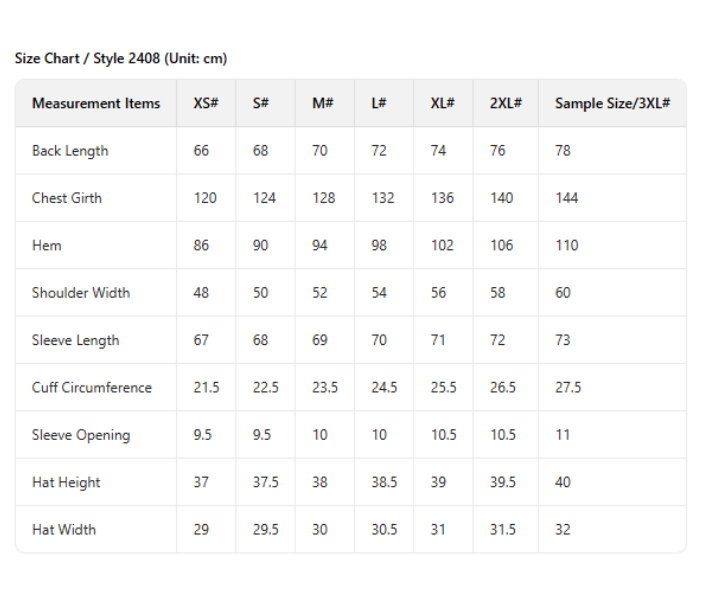Click the Hem value 102

pos(443,246)
